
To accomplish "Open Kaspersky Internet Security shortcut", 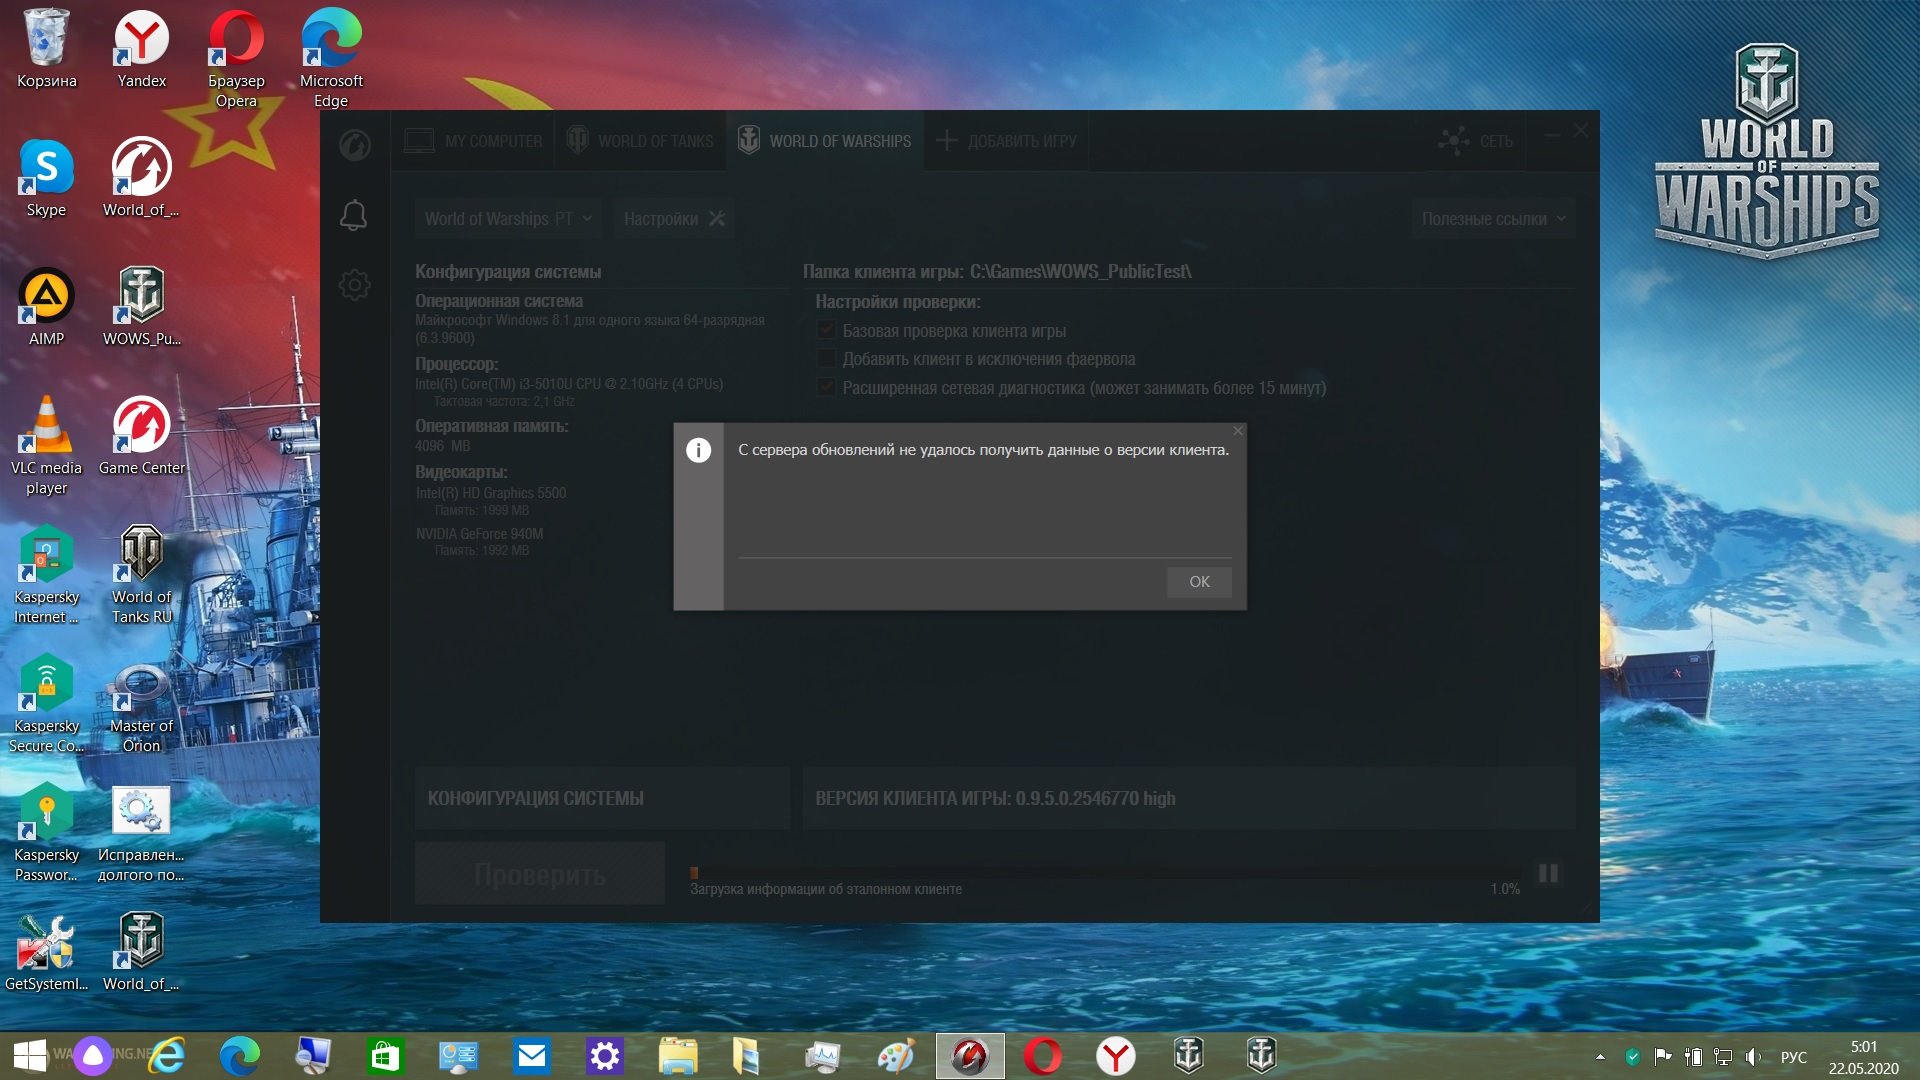I will pyautogui.click(x=46, y=574).
